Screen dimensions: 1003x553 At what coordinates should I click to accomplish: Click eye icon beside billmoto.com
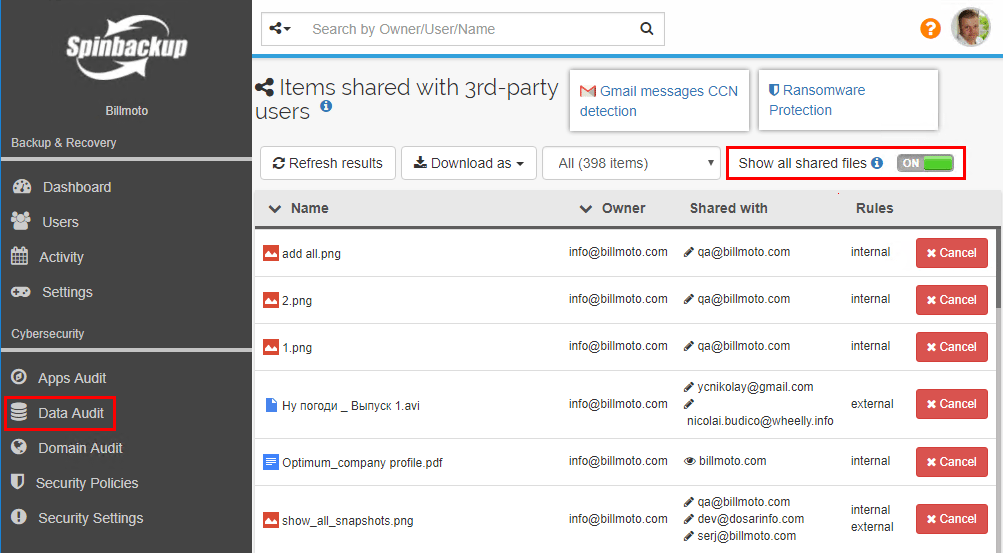[x=690, y=461]
